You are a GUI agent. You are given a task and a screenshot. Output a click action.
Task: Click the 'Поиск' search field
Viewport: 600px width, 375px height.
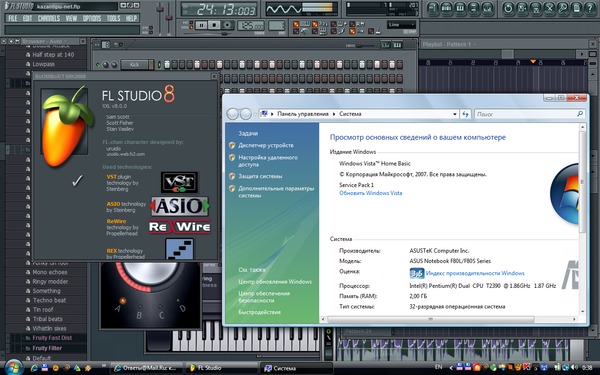click(x=530, y=114)
